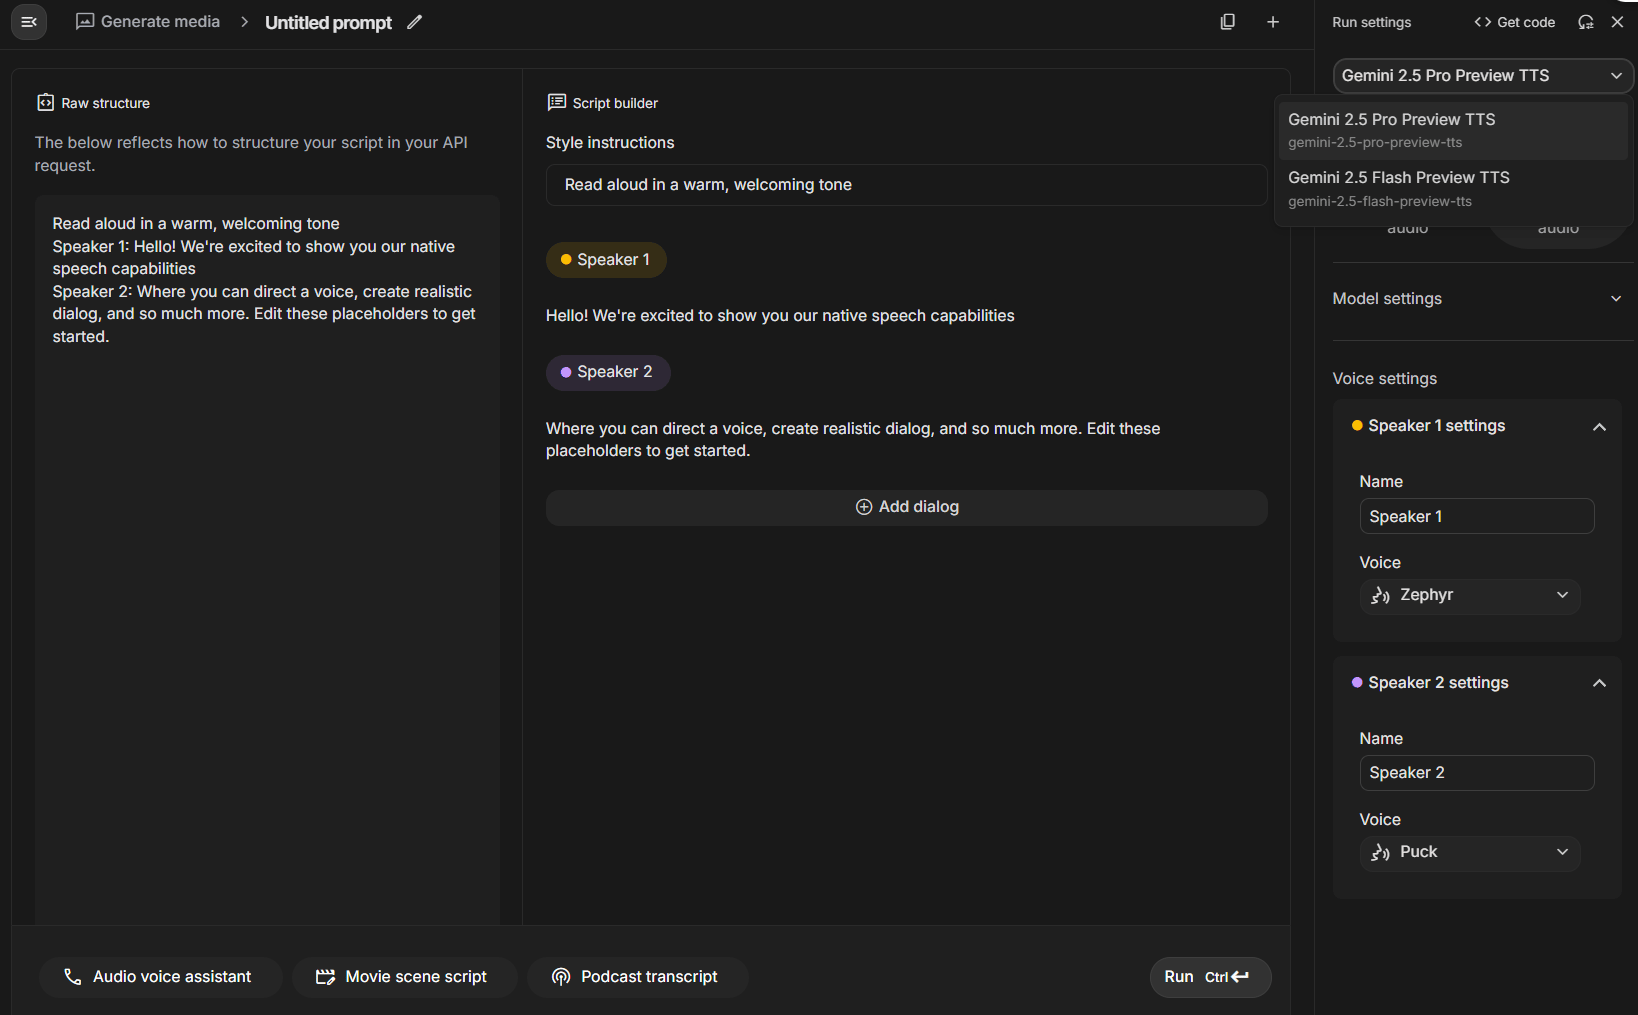This screenshot has height=1015, width=1638.
Task: Choose Audio voice assistant preset
Action: point(160,977)
